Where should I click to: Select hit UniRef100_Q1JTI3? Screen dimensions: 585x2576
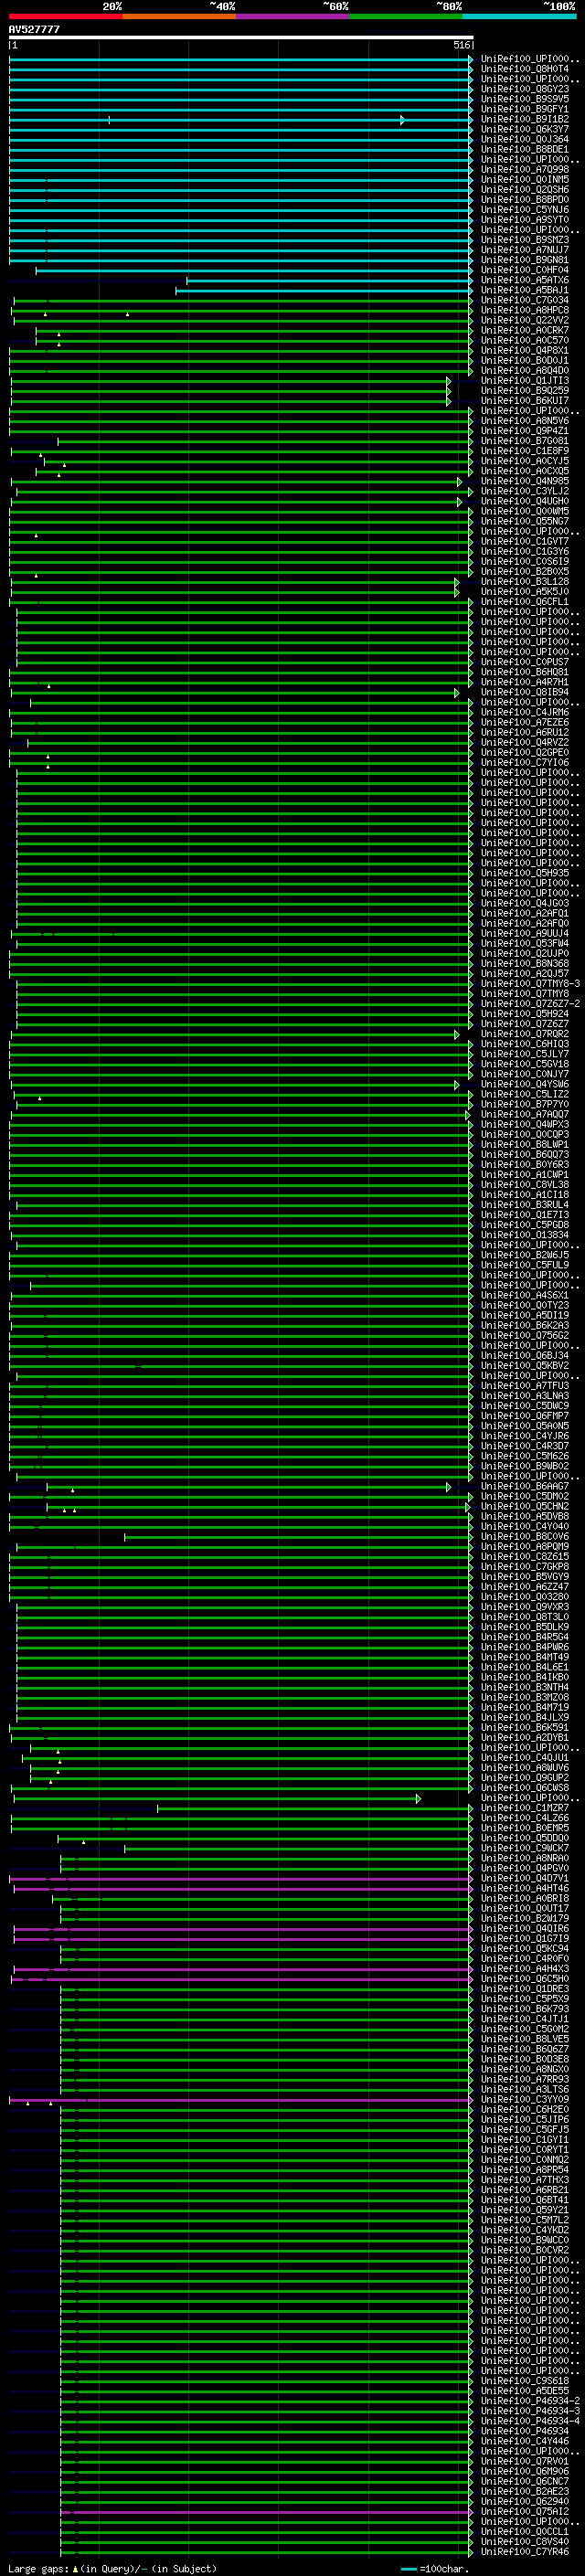524,381
